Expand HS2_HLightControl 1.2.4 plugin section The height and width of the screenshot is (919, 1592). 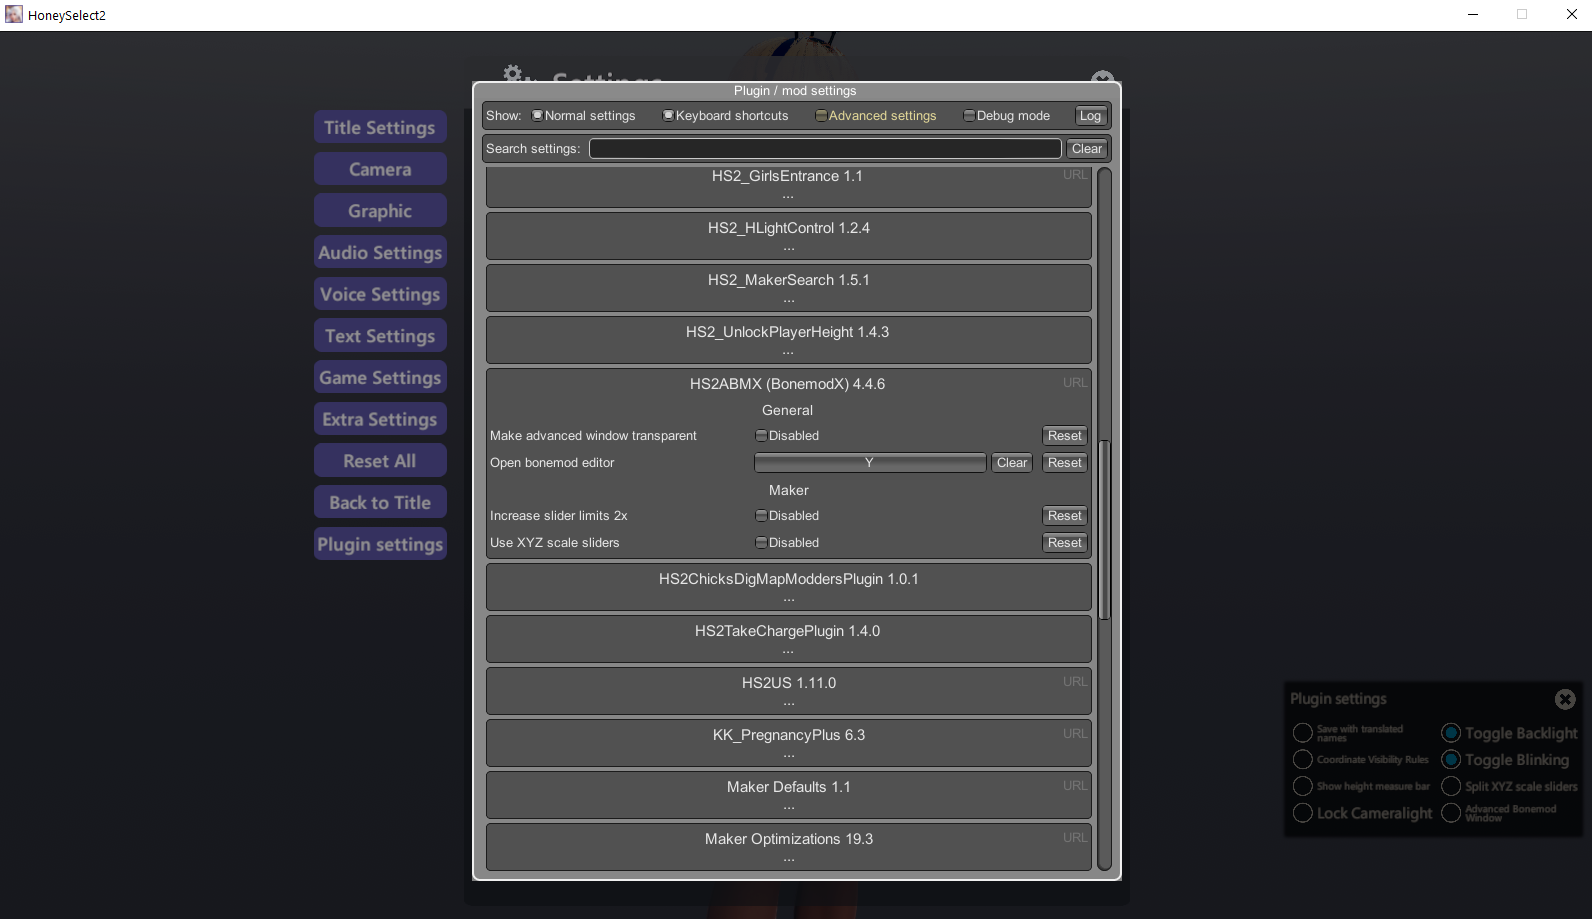(788, 236)
